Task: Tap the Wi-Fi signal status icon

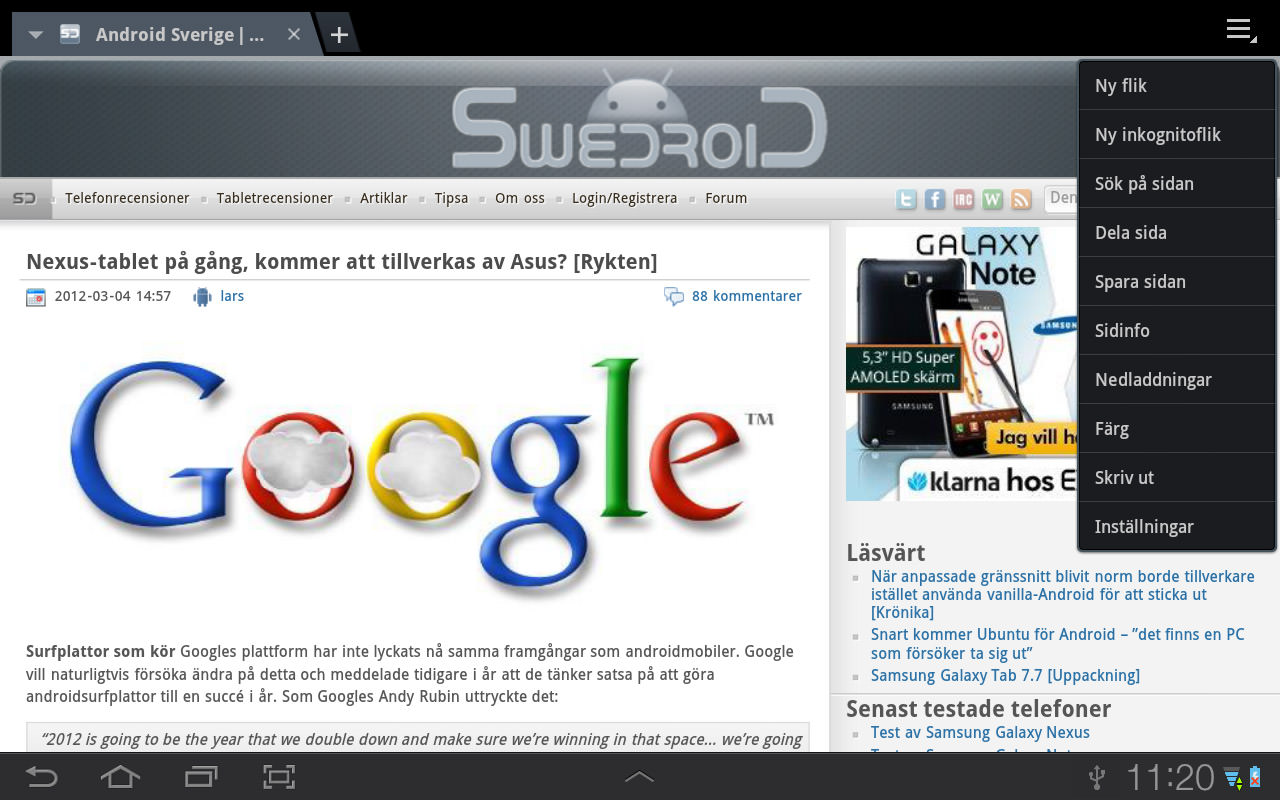Action: pyautogui.click(x=1232, y=777)
